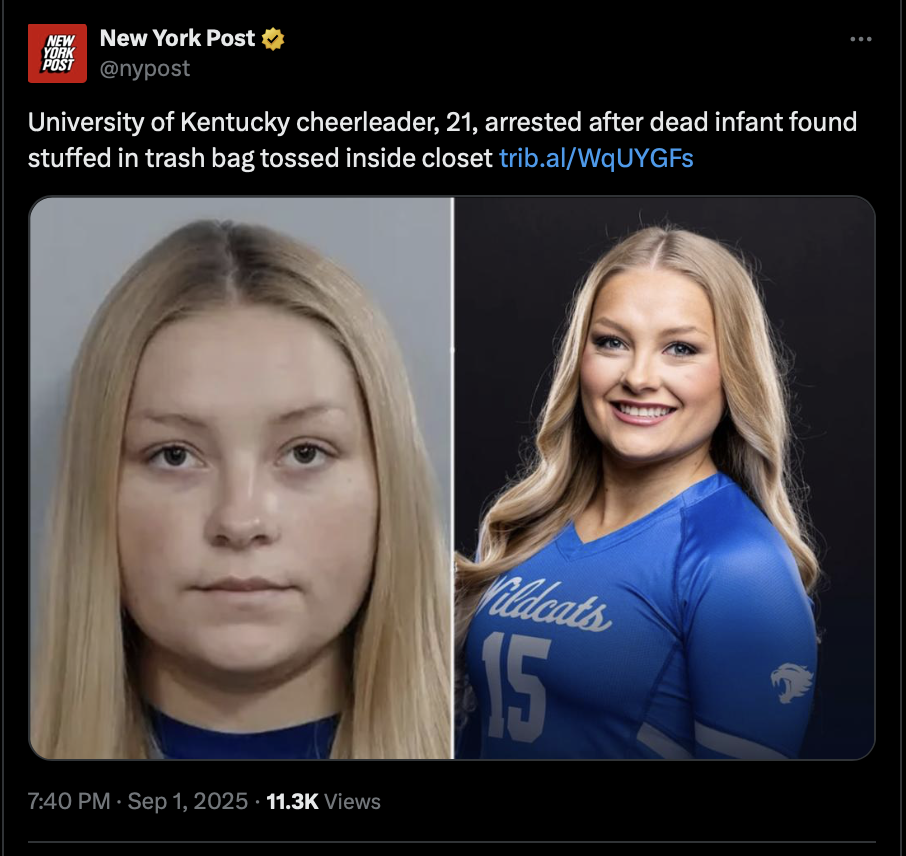
Task: Click the wildcat logo on the sleeve
Action: (792, 682)
